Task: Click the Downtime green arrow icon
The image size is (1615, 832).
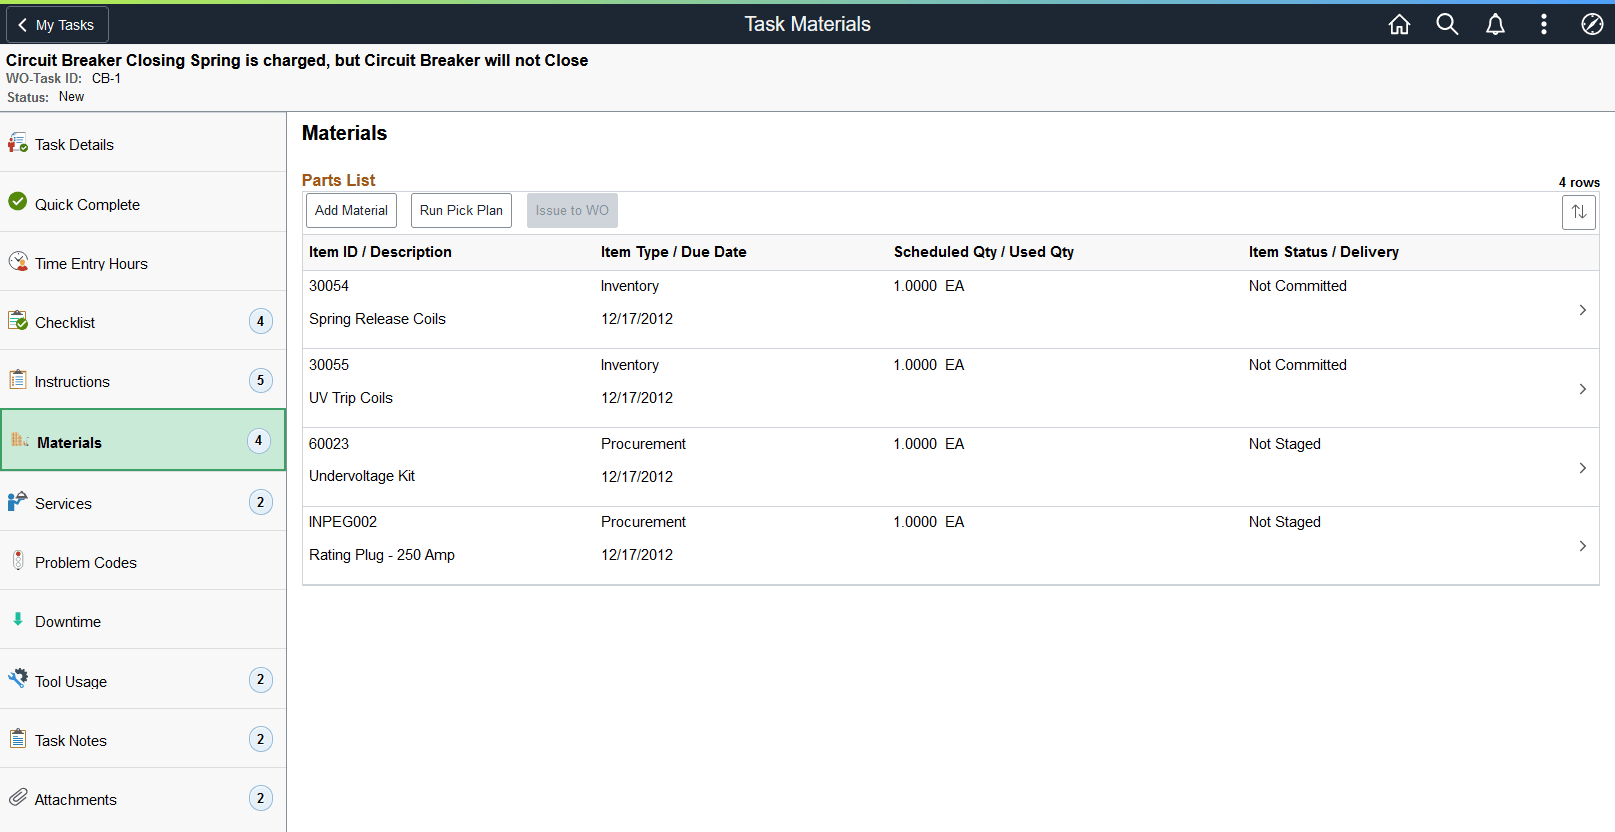Action: coord(18,619)
